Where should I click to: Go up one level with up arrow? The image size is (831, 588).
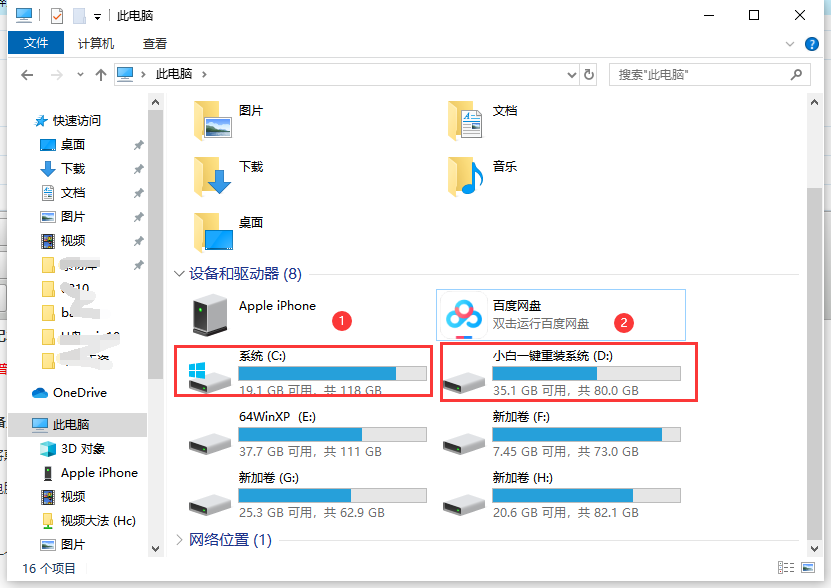click(100, 75)
